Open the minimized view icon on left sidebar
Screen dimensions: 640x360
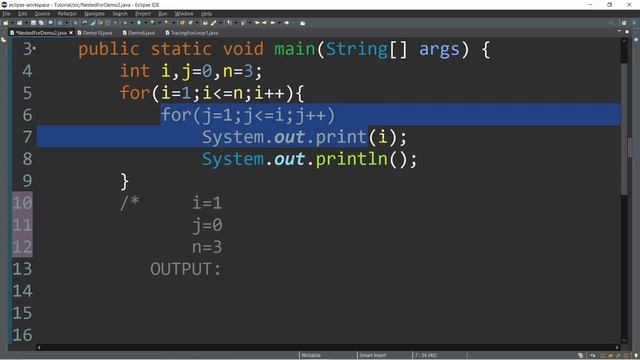coord(4,40)
